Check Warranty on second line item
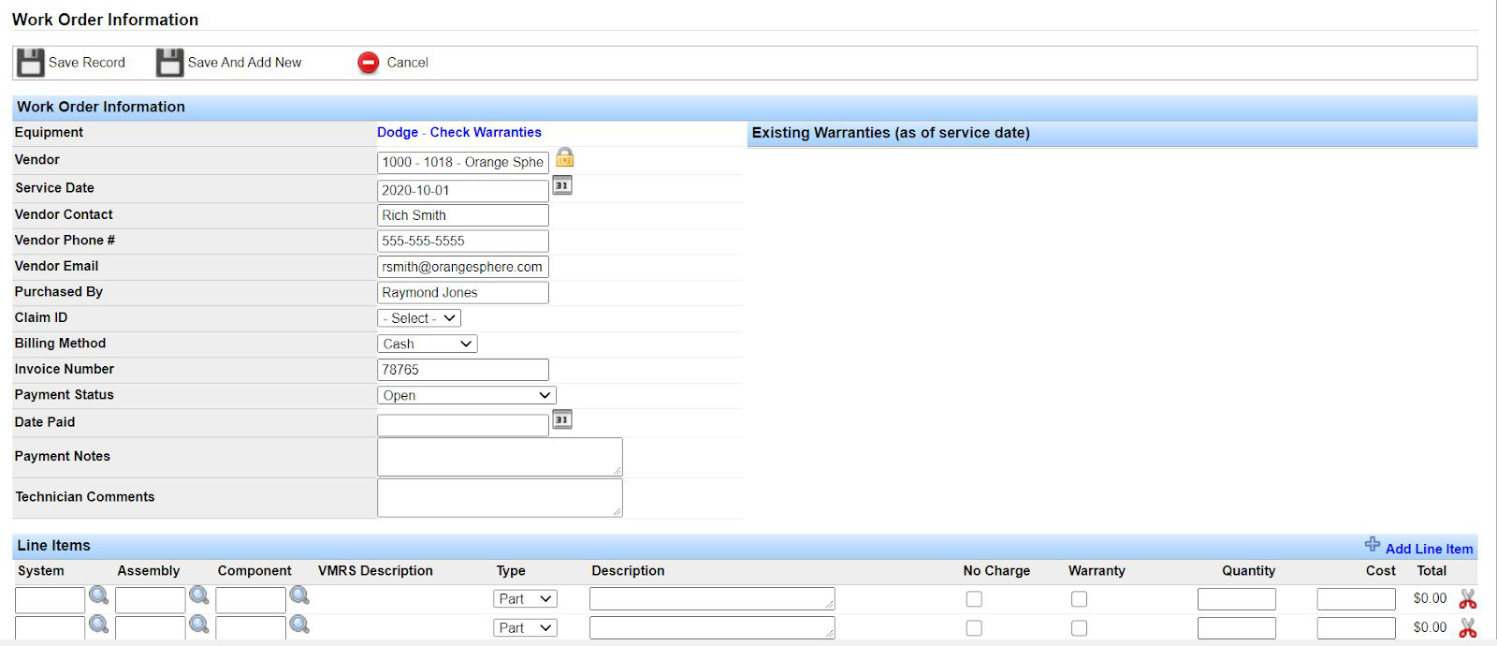1497x646 pixels. coord(1079,628)
